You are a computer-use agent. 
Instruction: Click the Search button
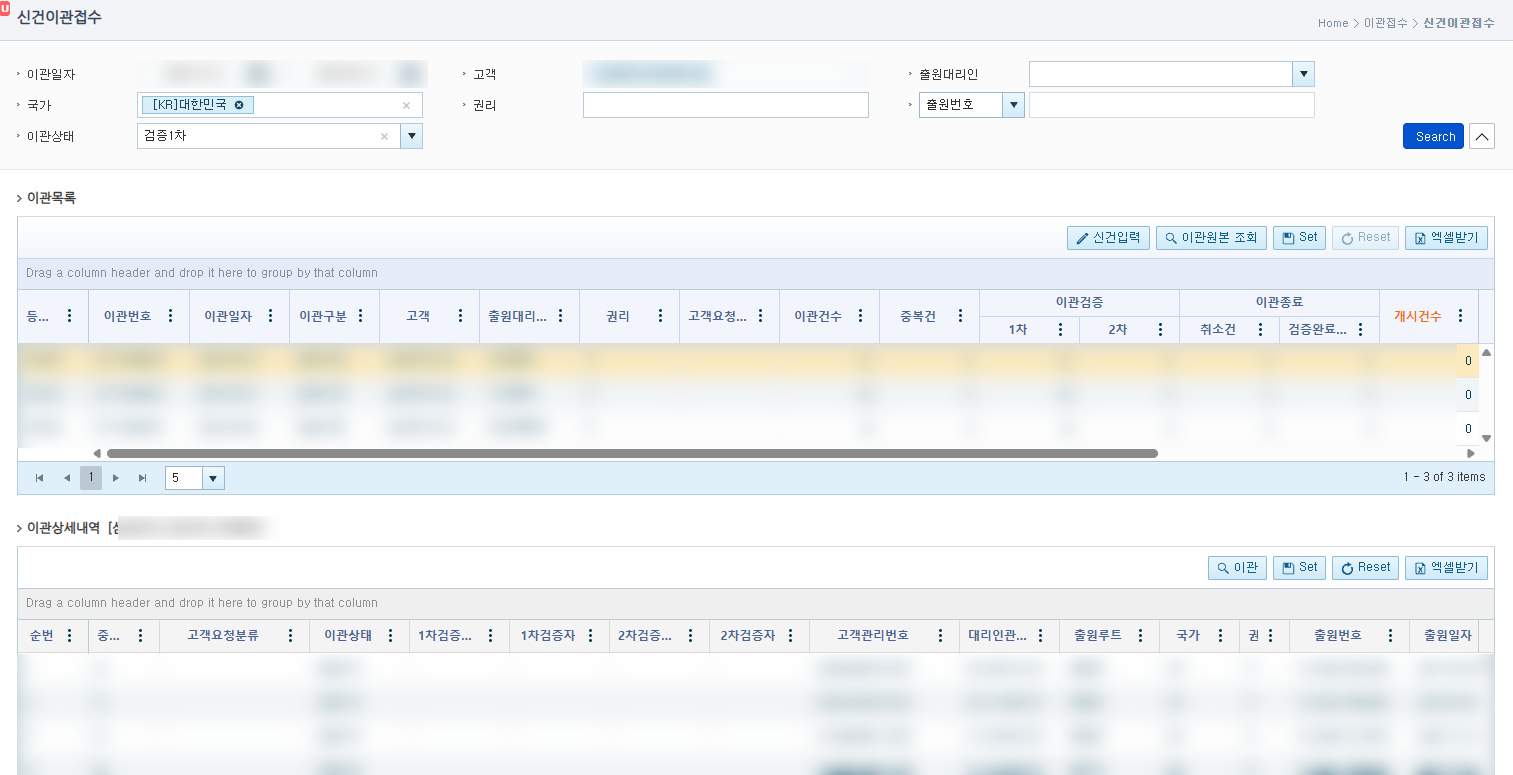pos(1433,137)
